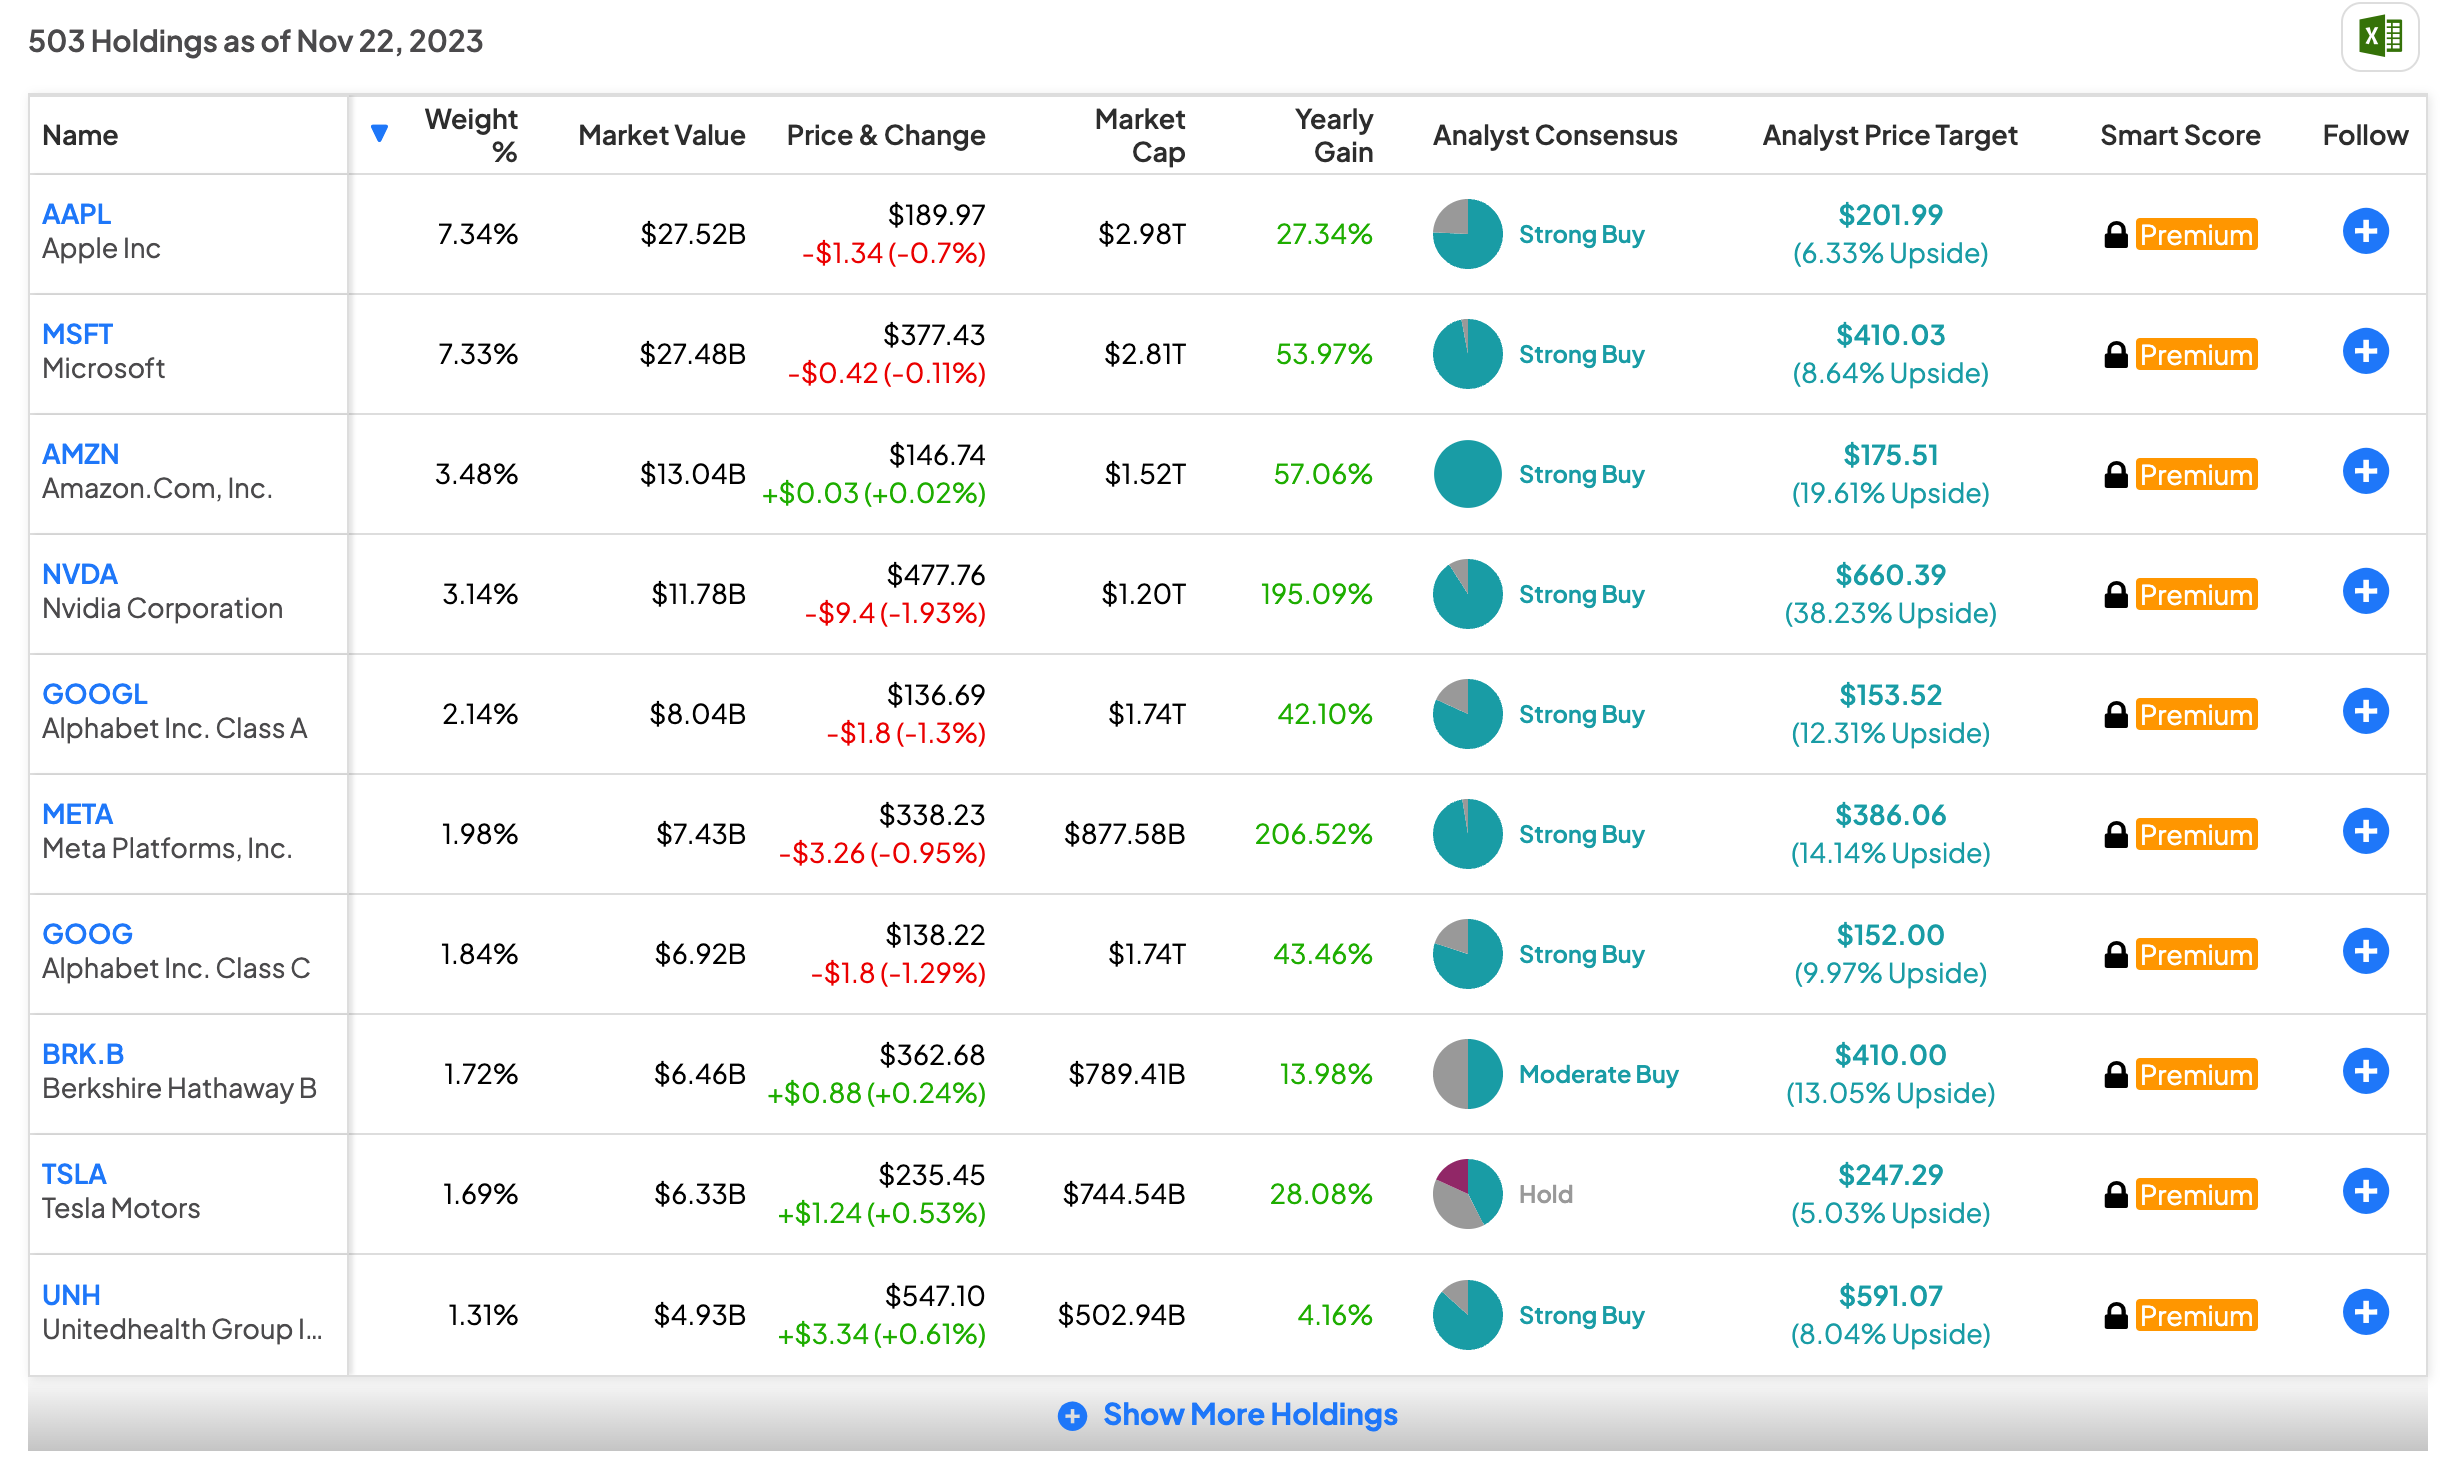Screen dimensions: 2452x1472
Task: Follow AAPL with plus icon
Action: tap(2365, 232)
